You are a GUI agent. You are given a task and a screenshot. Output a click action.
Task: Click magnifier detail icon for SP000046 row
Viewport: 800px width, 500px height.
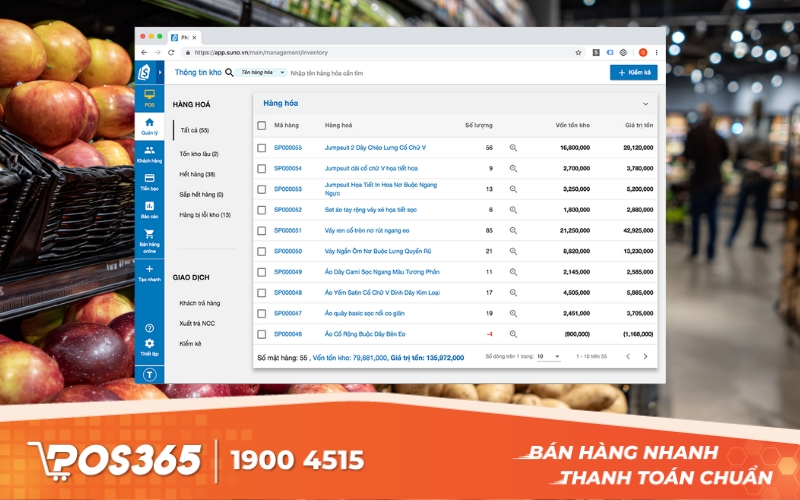pyautogui.click(x=513, y=334)
